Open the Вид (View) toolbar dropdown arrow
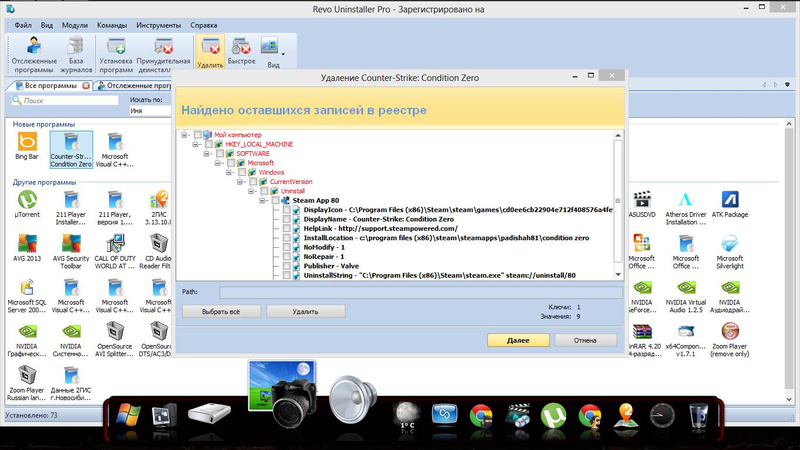This screenshot has width=800, height=450. pos(283,53)
